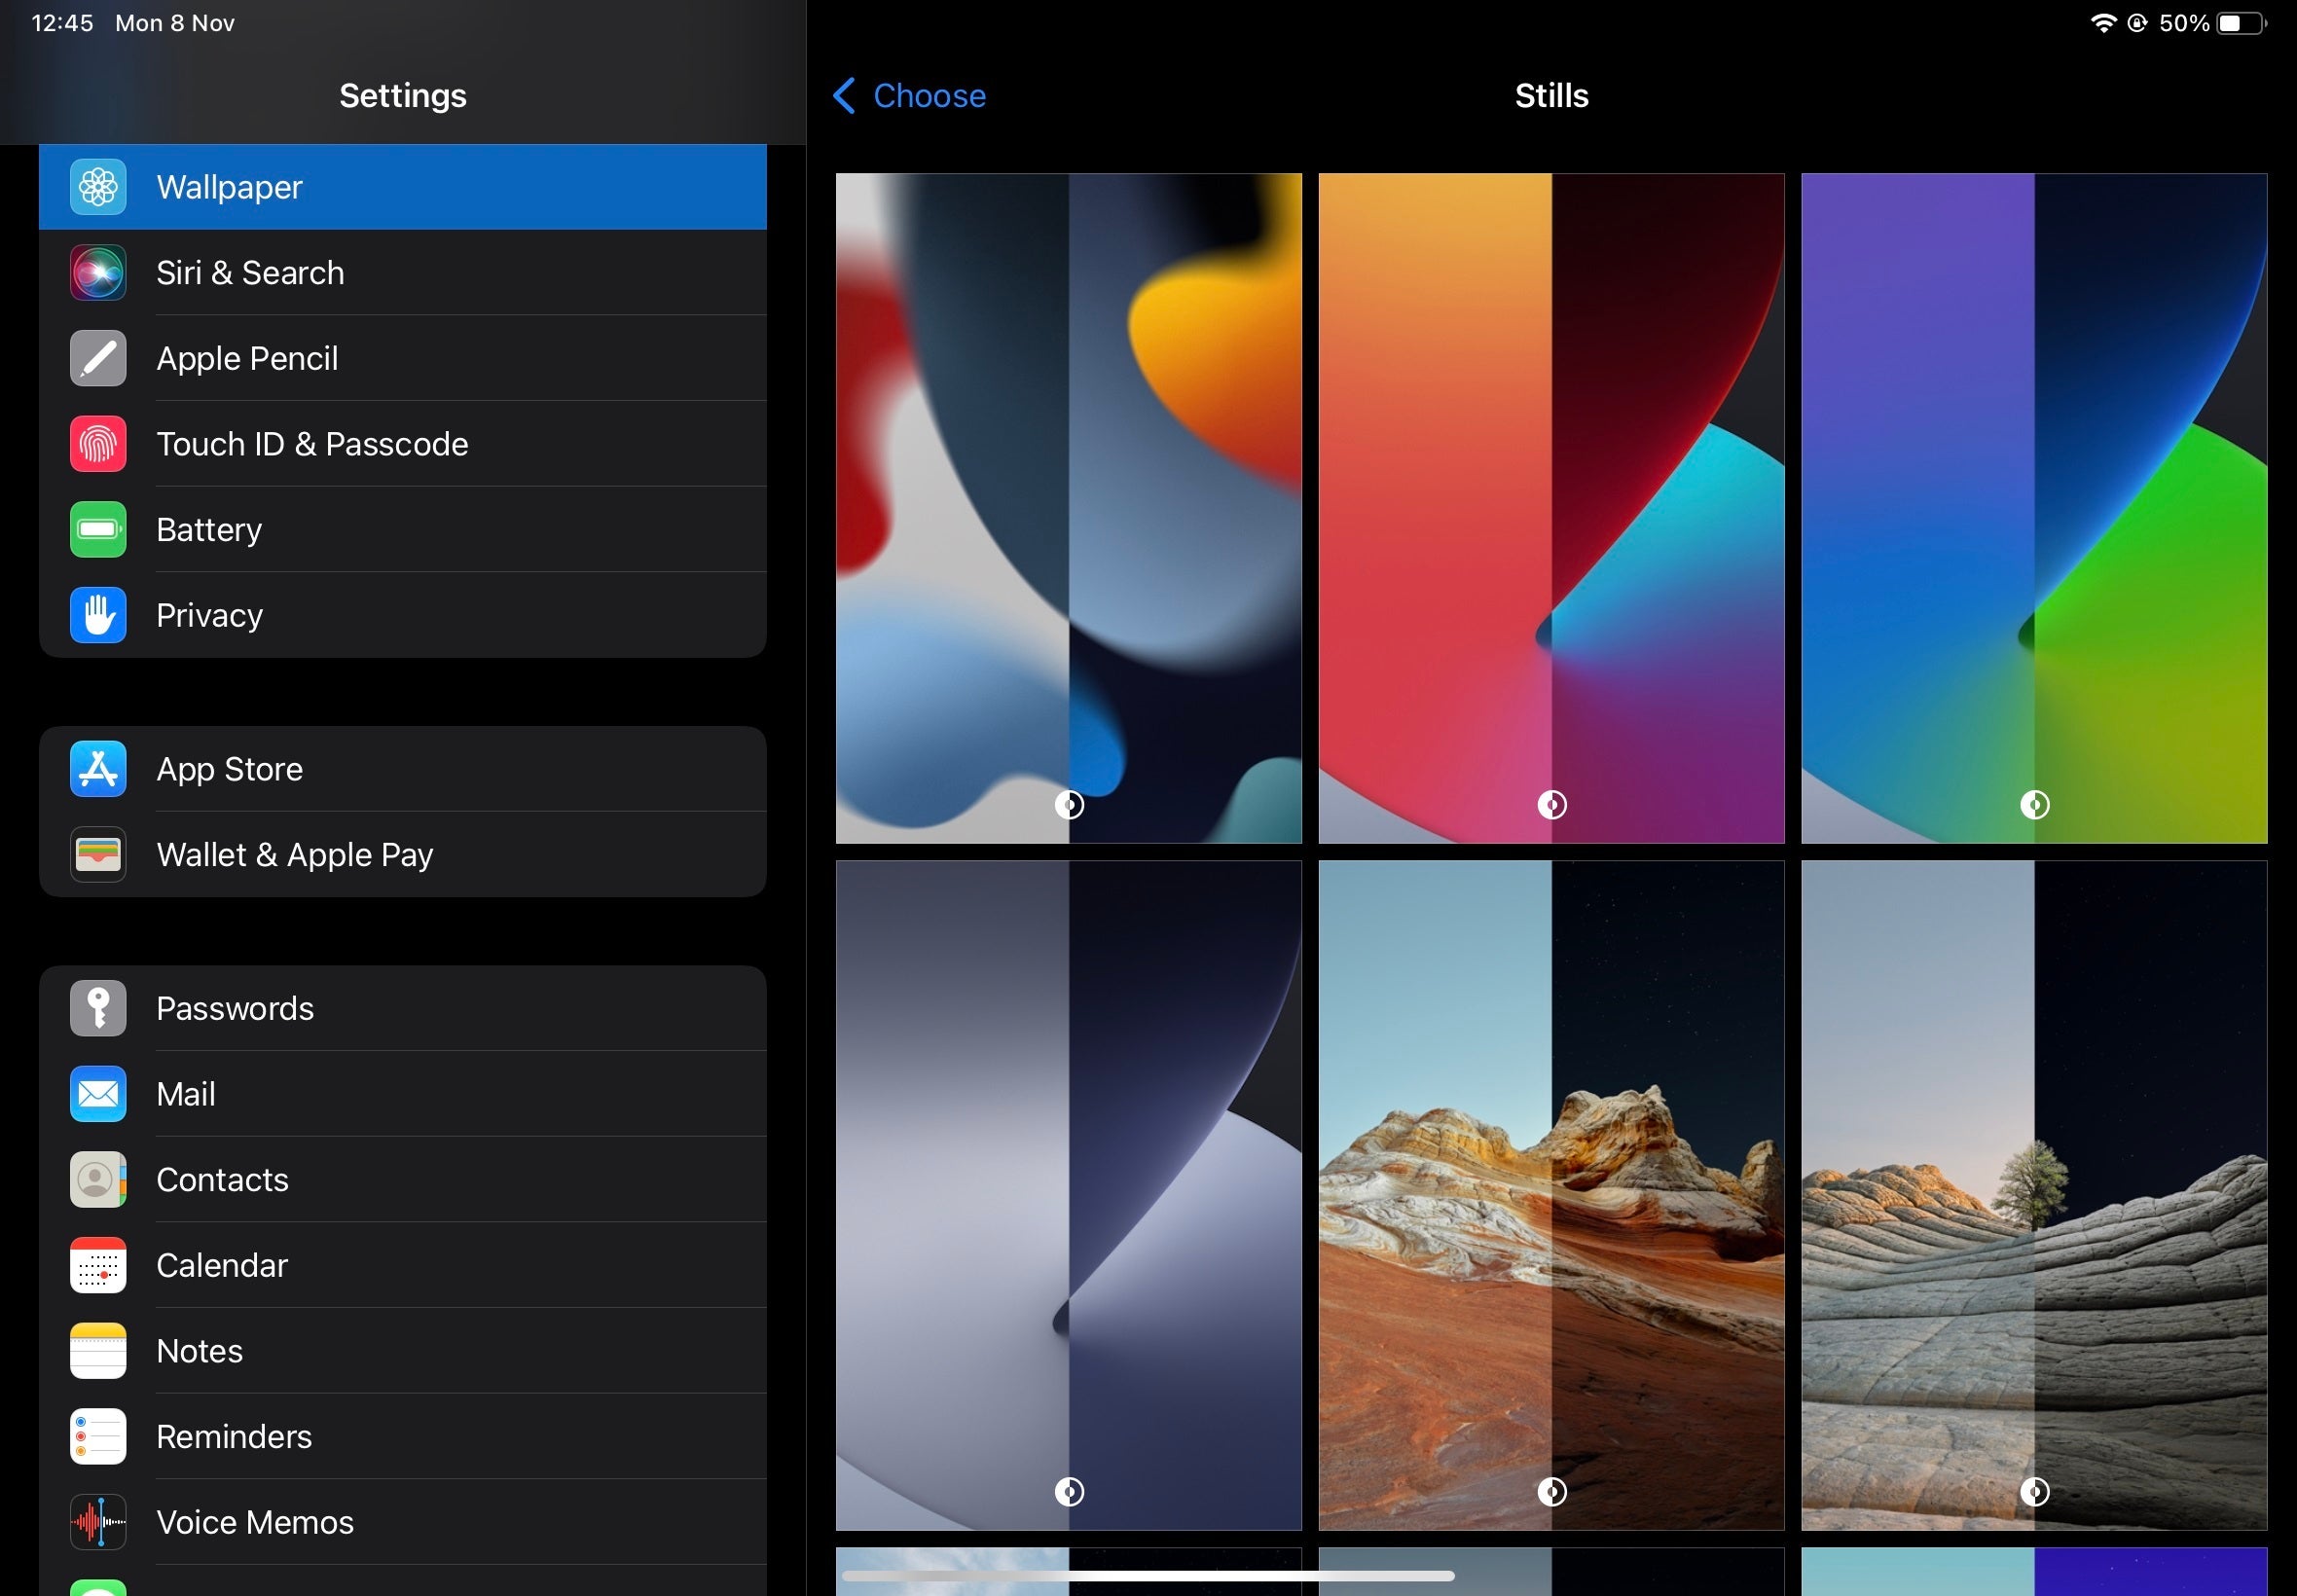
Task: Tap the Wallpaper flower icon
Action: pos(98,187)
